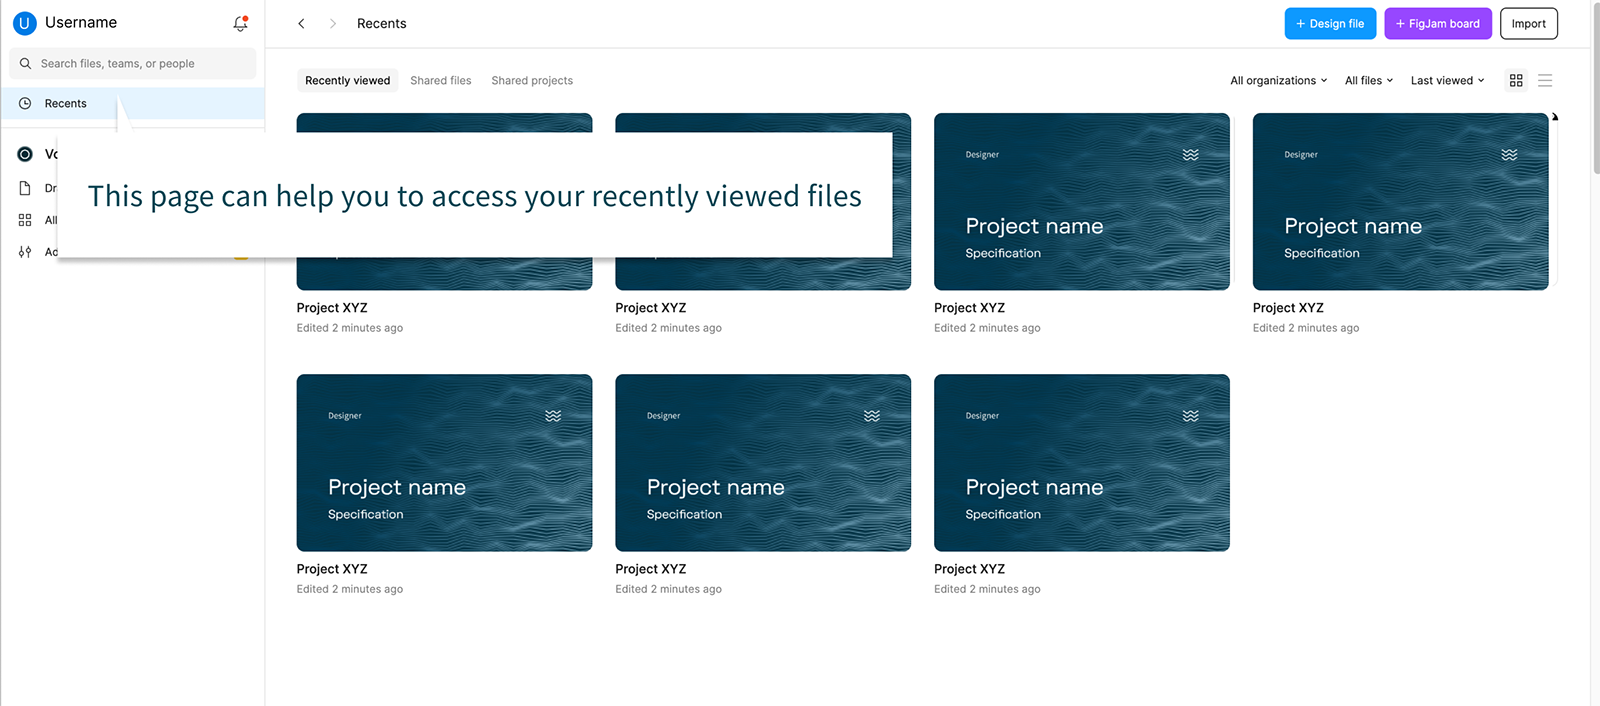Viewport: 1600px width, 706px height.
Task: Click 'Edited 2 minutes ago' under the fourth top-row card
Action: tap(1306, 328)
